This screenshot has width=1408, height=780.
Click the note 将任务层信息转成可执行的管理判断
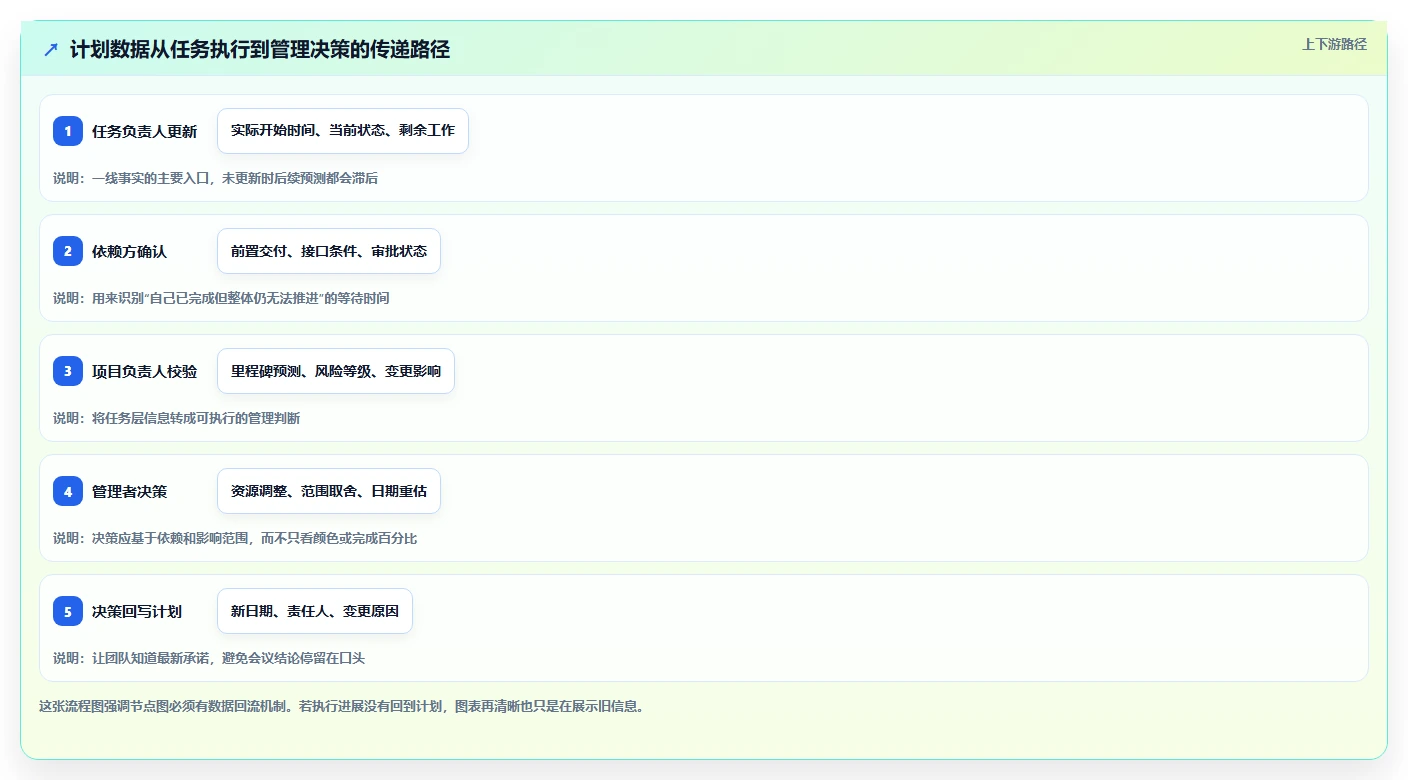point(177,418)
